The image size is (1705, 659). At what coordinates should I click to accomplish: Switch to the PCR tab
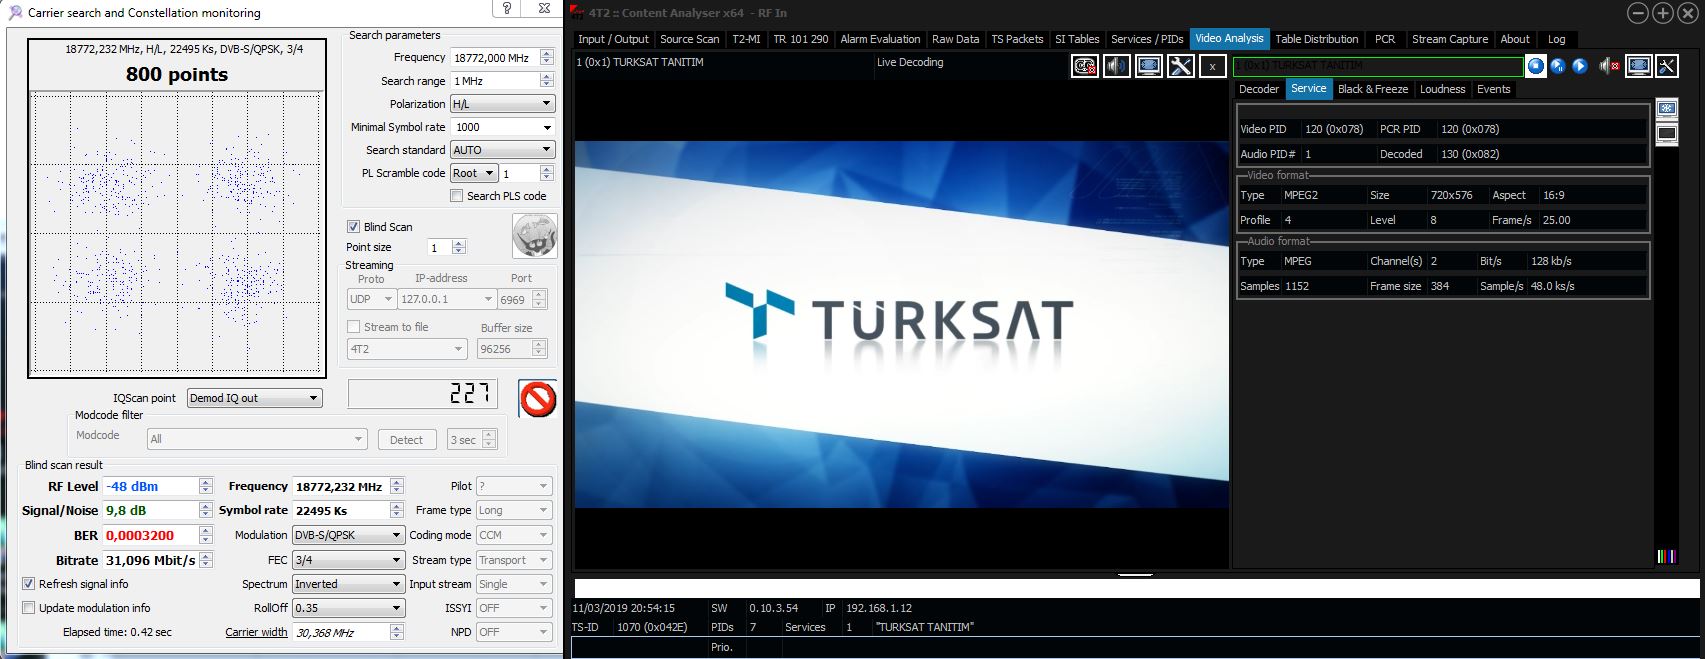tap(1385, 39)
